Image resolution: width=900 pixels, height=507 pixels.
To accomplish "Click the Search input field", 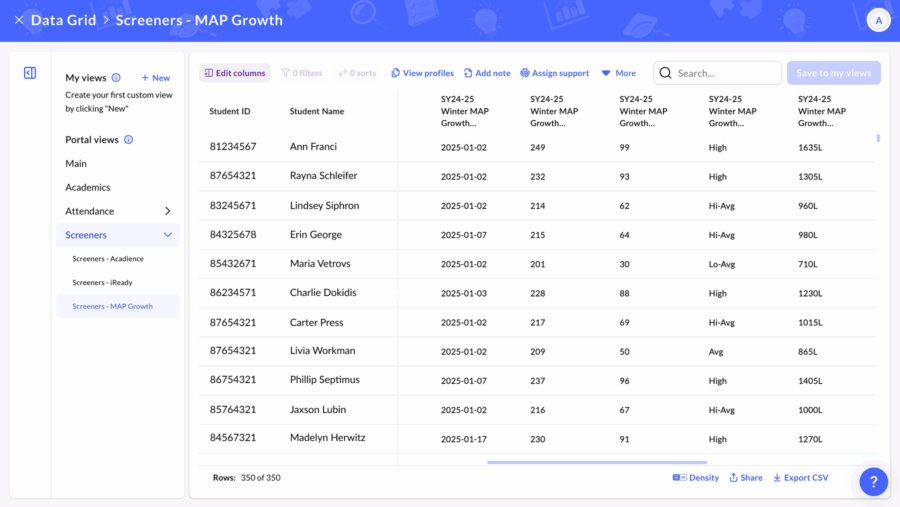I will (725, 73).
